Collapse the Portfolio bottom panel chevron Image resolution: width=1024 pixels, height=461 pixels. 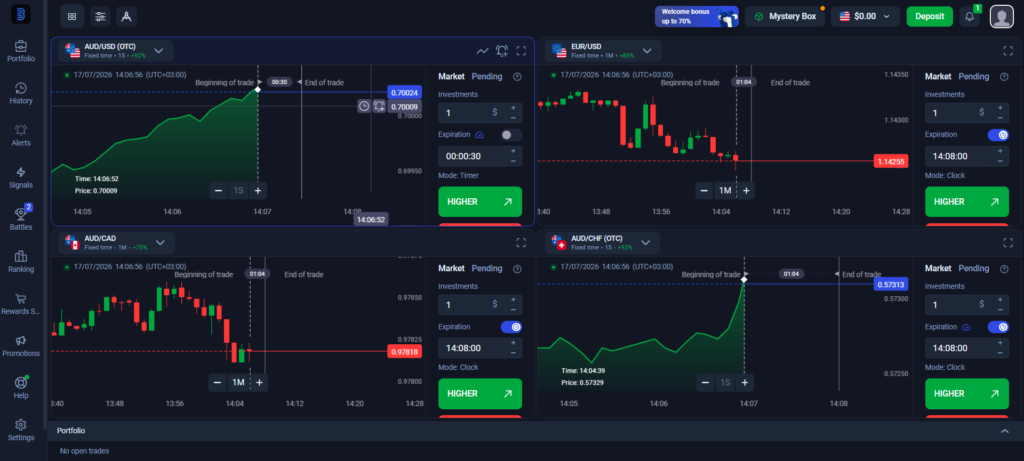1004,431
